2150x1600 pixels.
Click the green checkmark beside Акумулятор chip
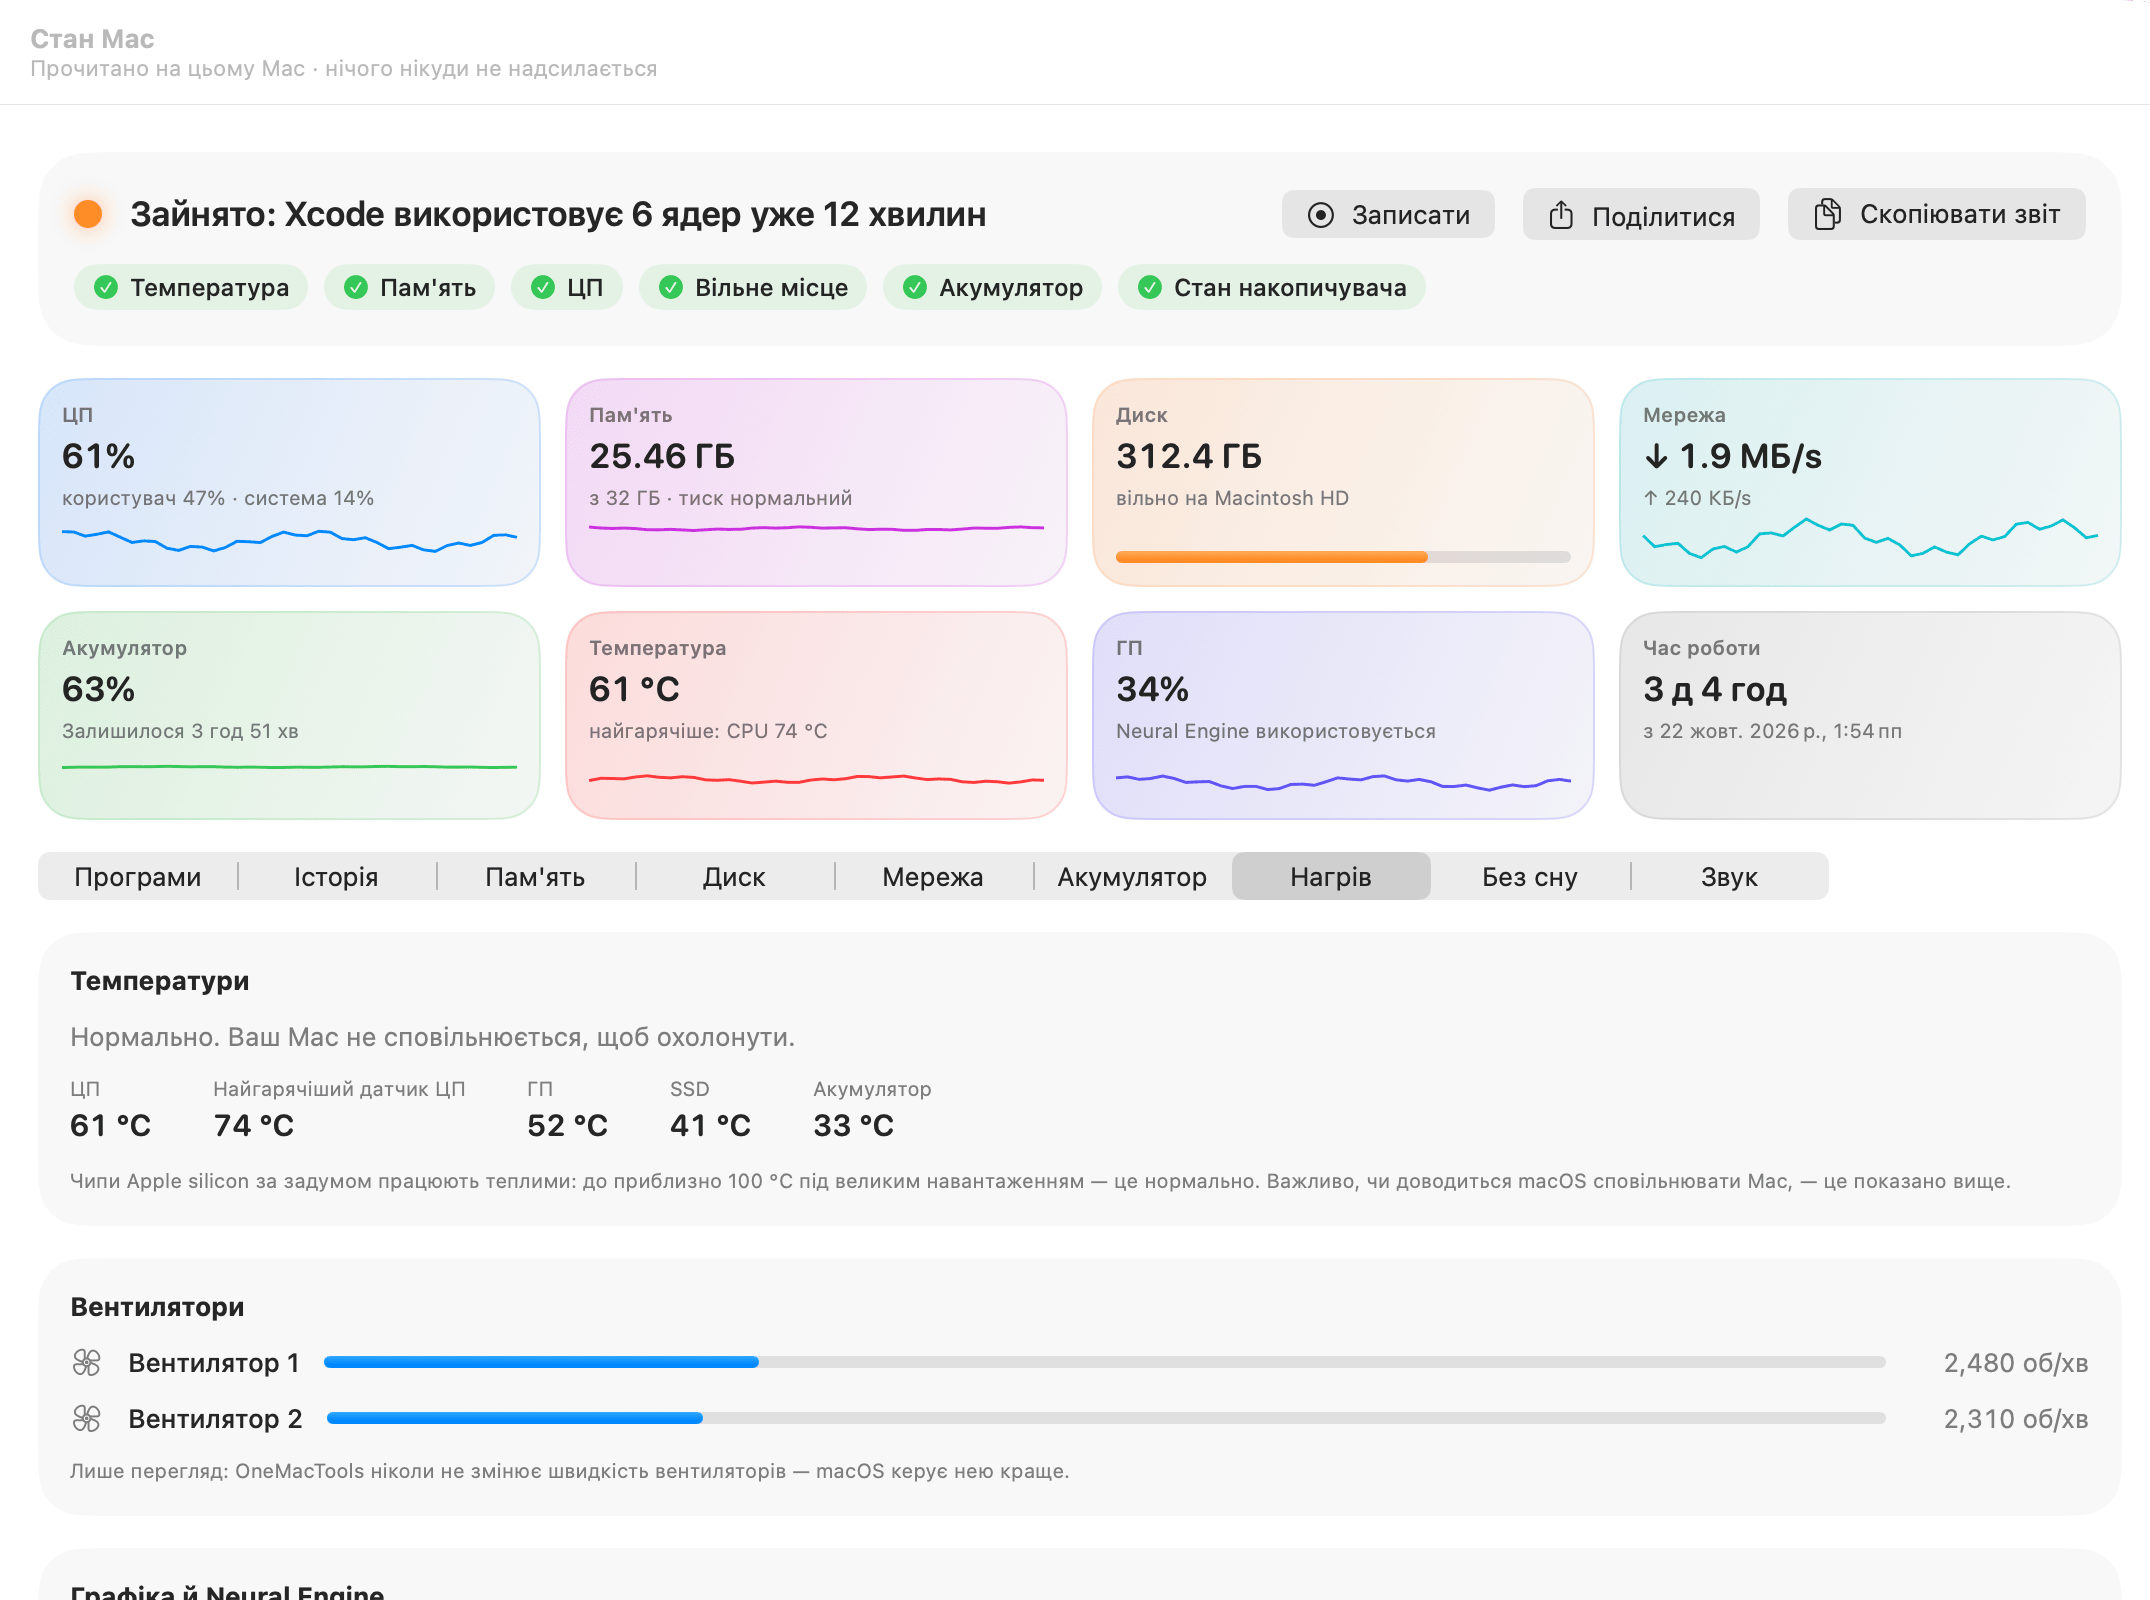(x=915, y=288)
